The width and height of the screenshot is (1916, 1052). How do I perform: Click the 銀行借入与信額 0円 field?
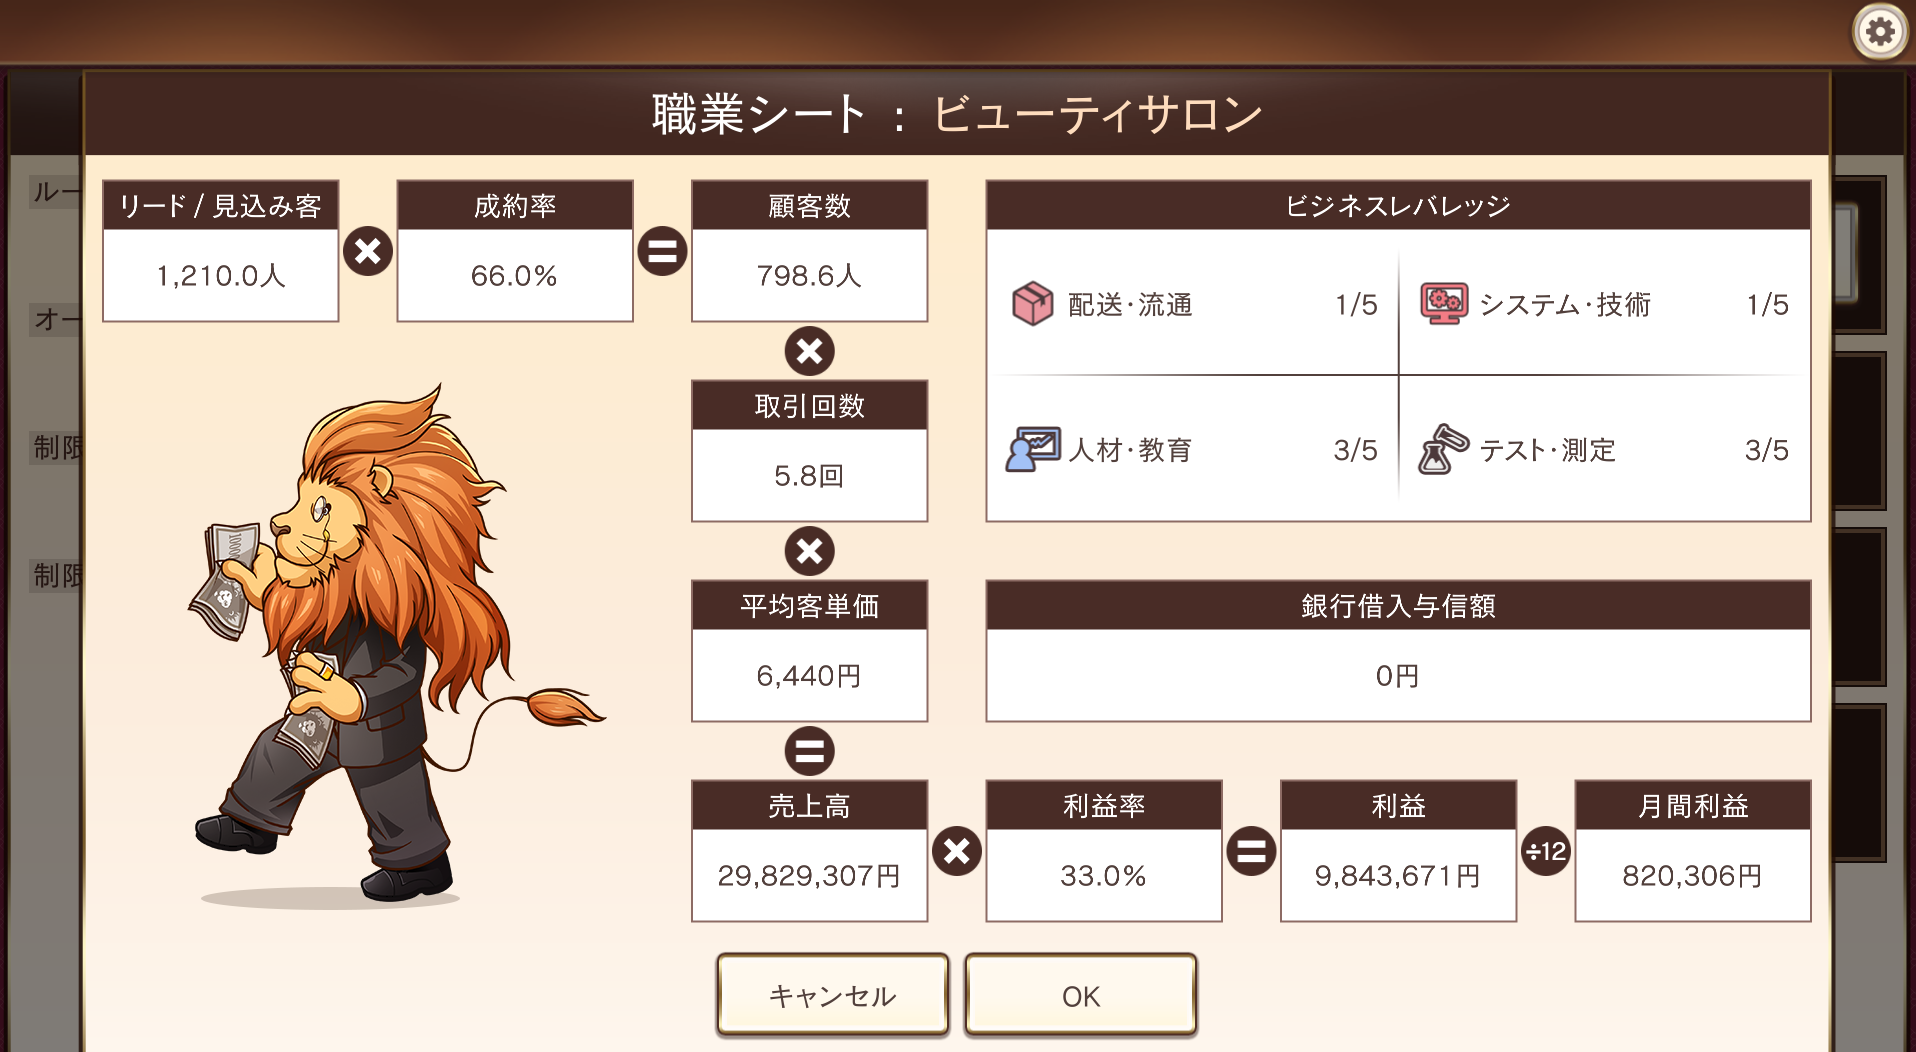[x=1398, y=675]
